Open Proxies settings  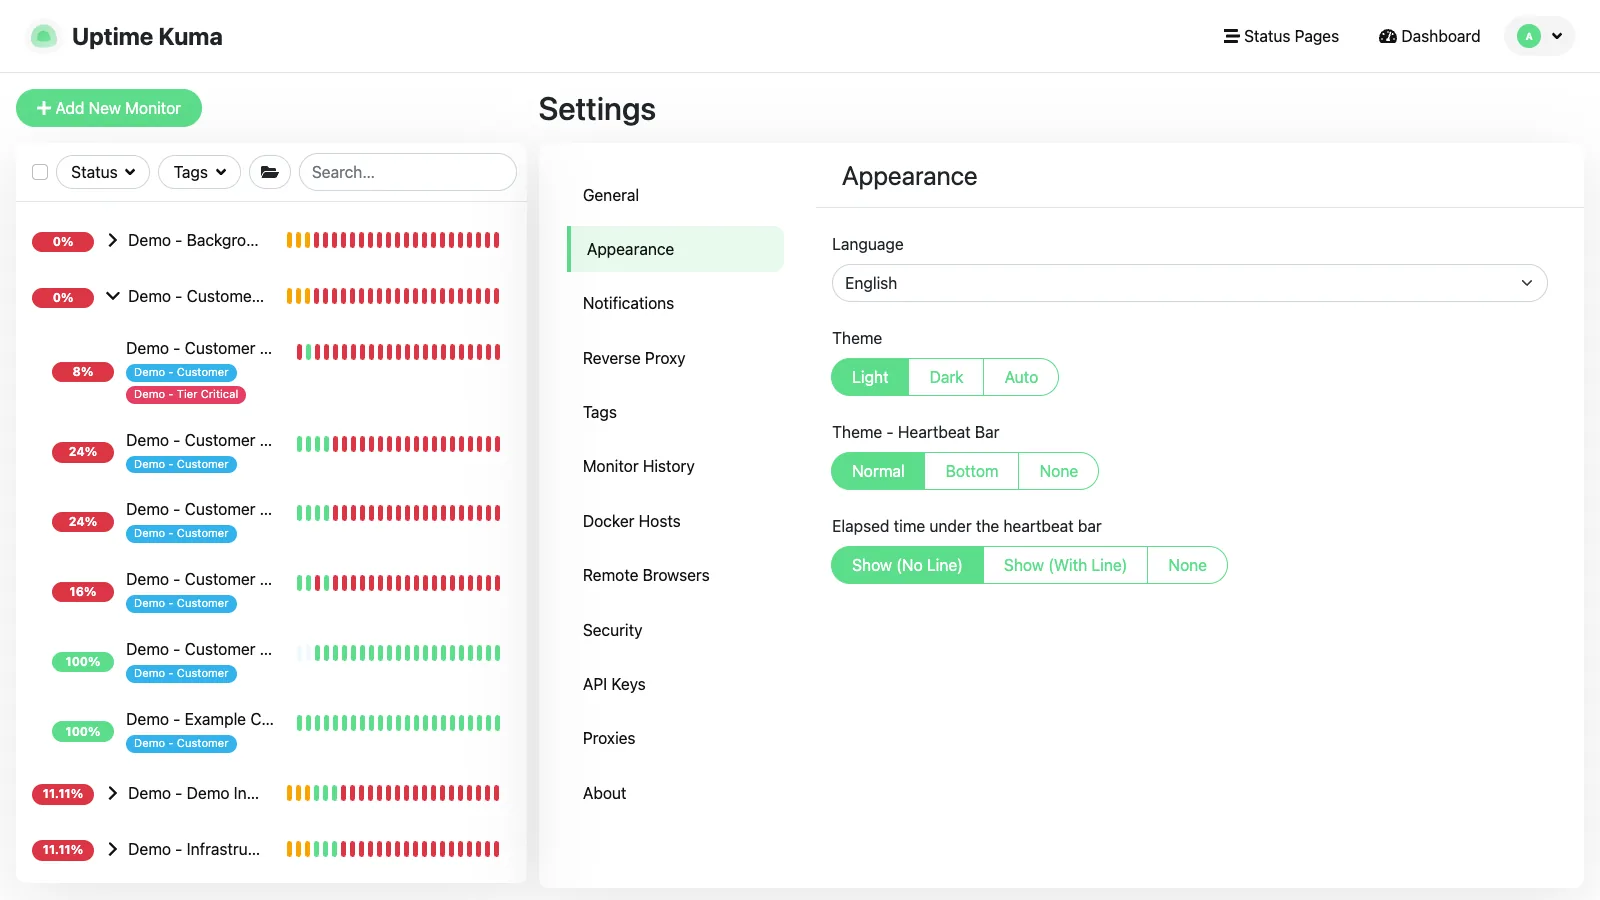676,738
